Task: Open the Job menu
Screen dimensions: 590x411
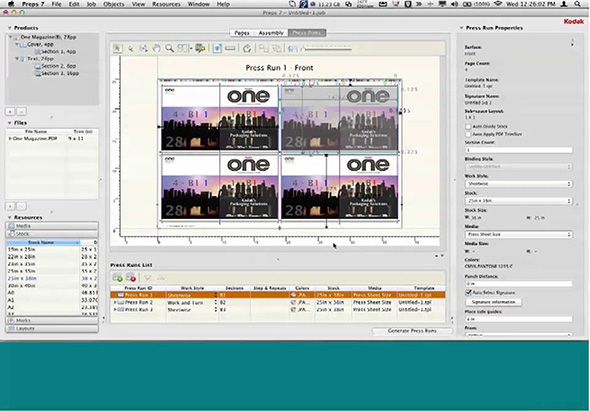Action: [x=91, y=4]
